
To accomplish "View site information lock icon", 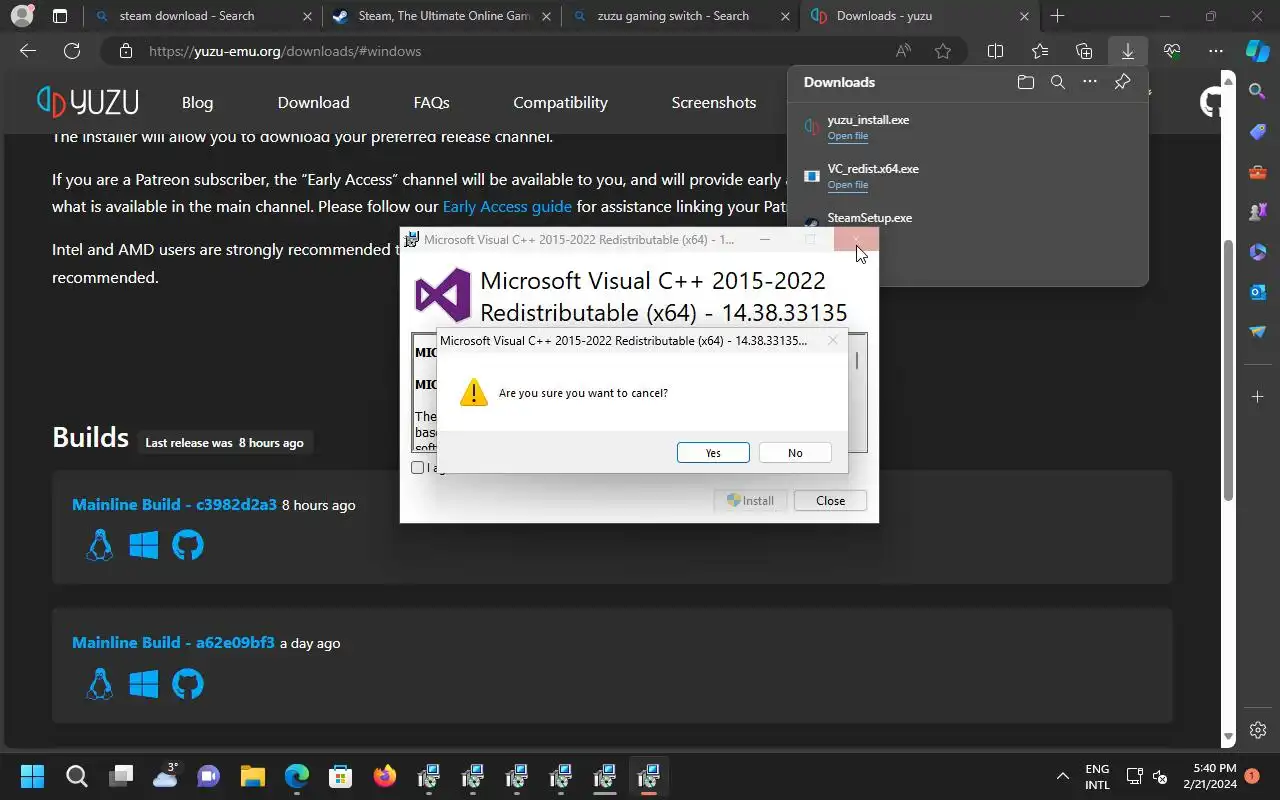I will tap(125, 51).
